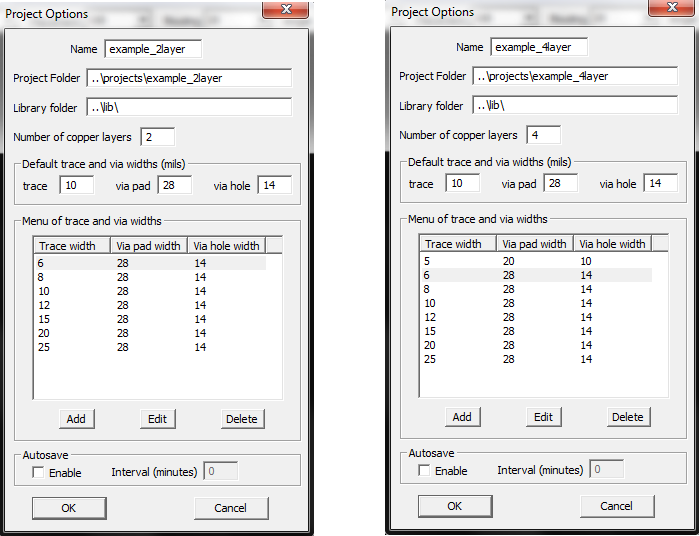Image resolution: width=700 pixels, height=536 pixels.
Task: Click default via hole field in 4layer dialog
Action: [660, 183]
